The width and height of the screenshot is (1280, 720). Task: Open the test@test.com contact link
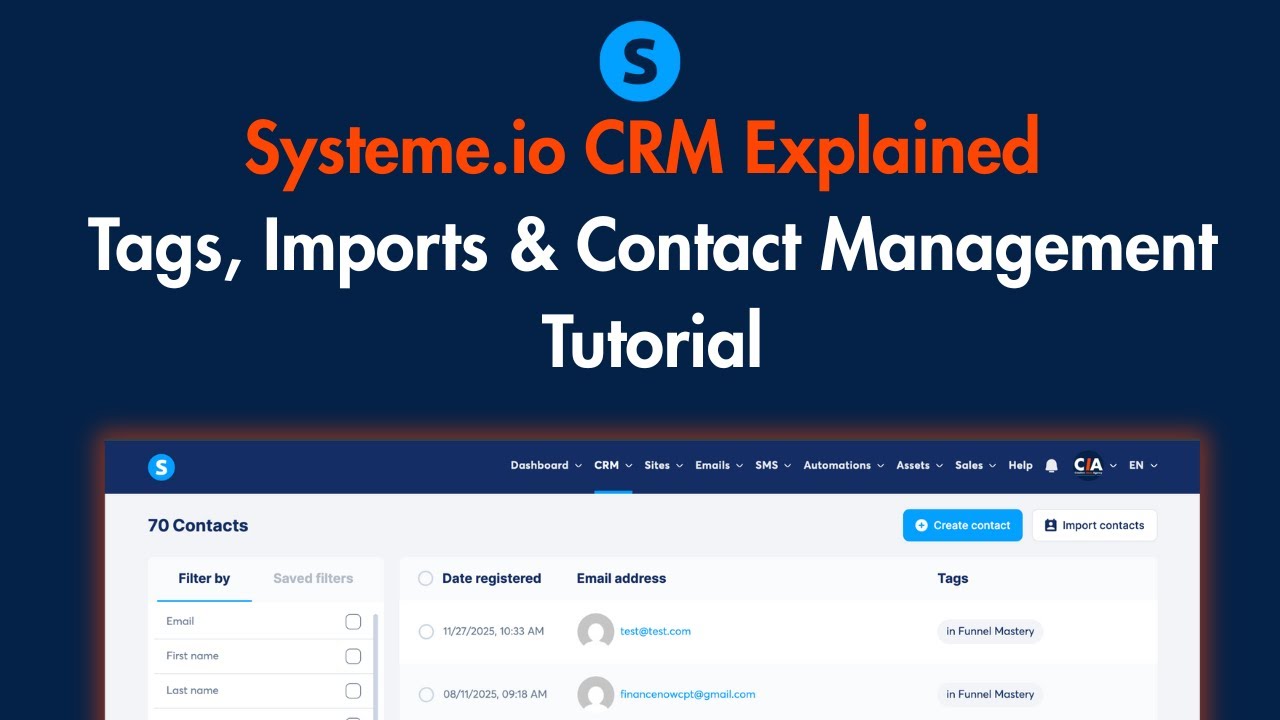click(x=655, y=631)
